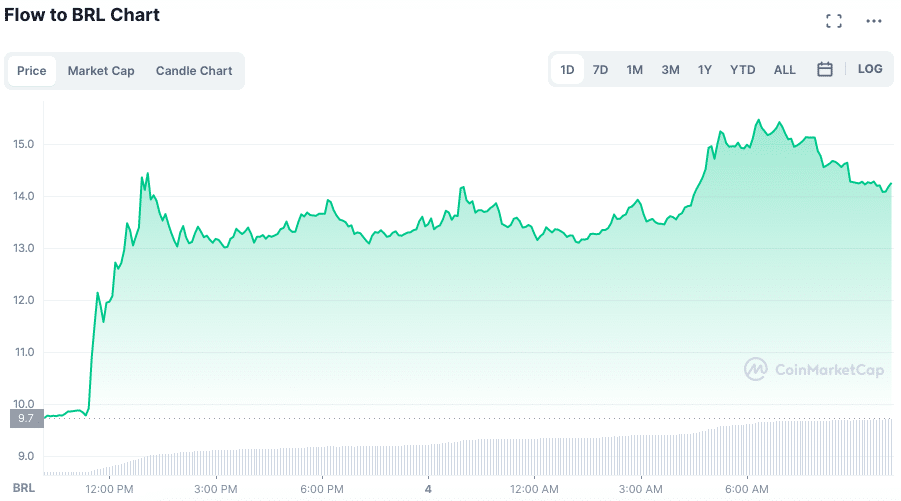Switch to the Price tab
Viewport: 901px width, 501px height.
coord(32,71)
